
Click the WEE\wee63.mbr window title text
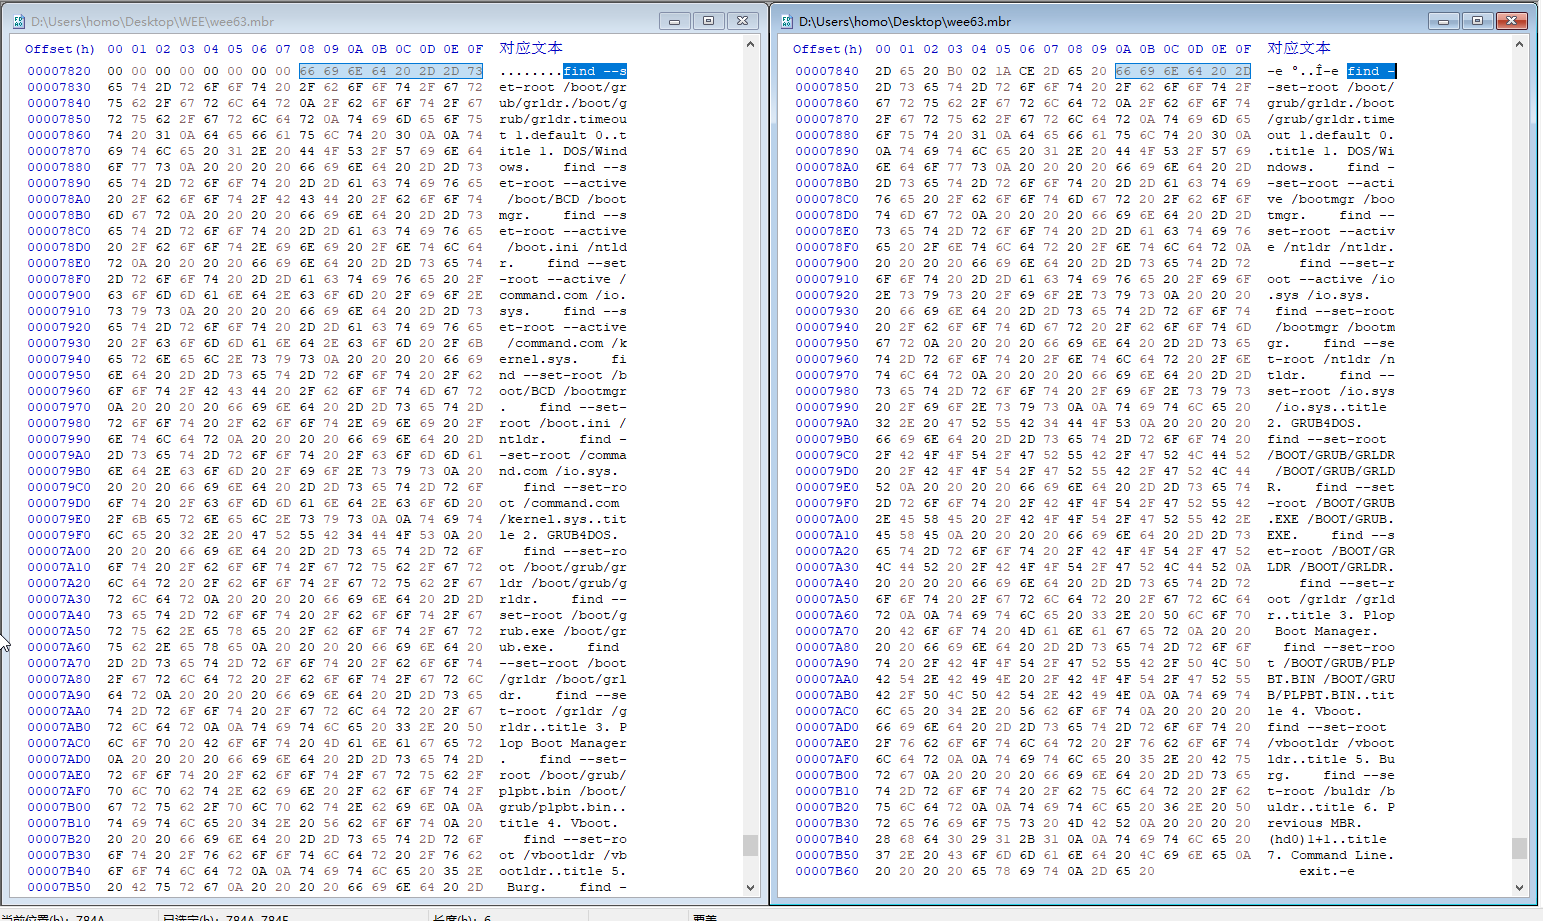click(152, 21)
